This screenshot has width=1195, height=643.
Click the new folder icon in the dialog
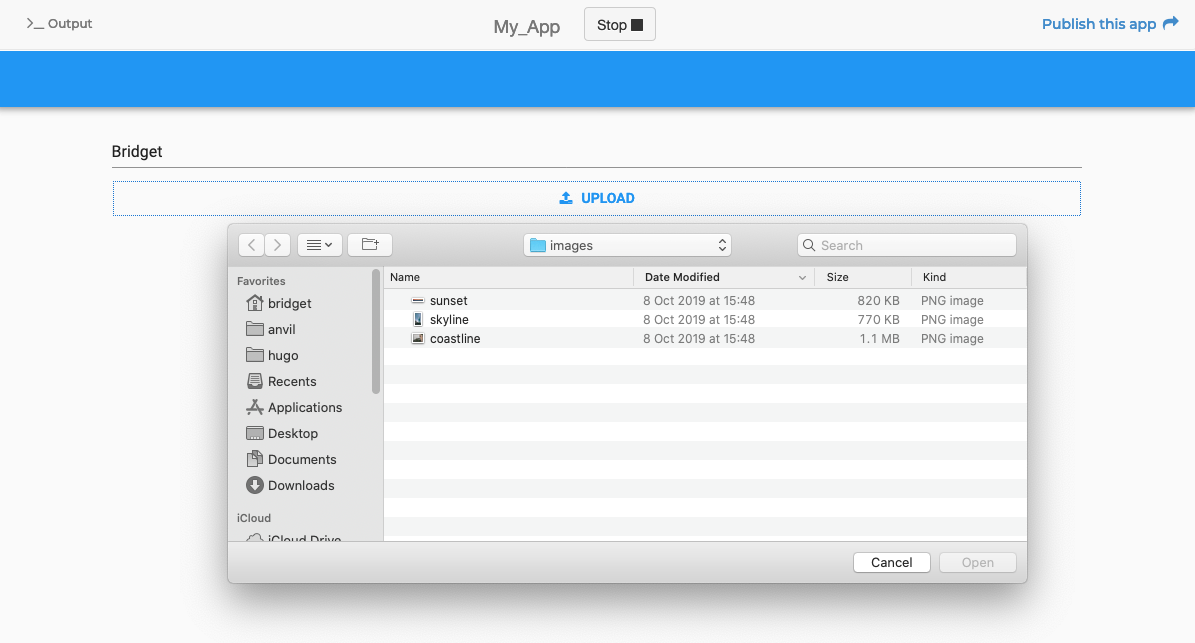click(x=370, y=244)
